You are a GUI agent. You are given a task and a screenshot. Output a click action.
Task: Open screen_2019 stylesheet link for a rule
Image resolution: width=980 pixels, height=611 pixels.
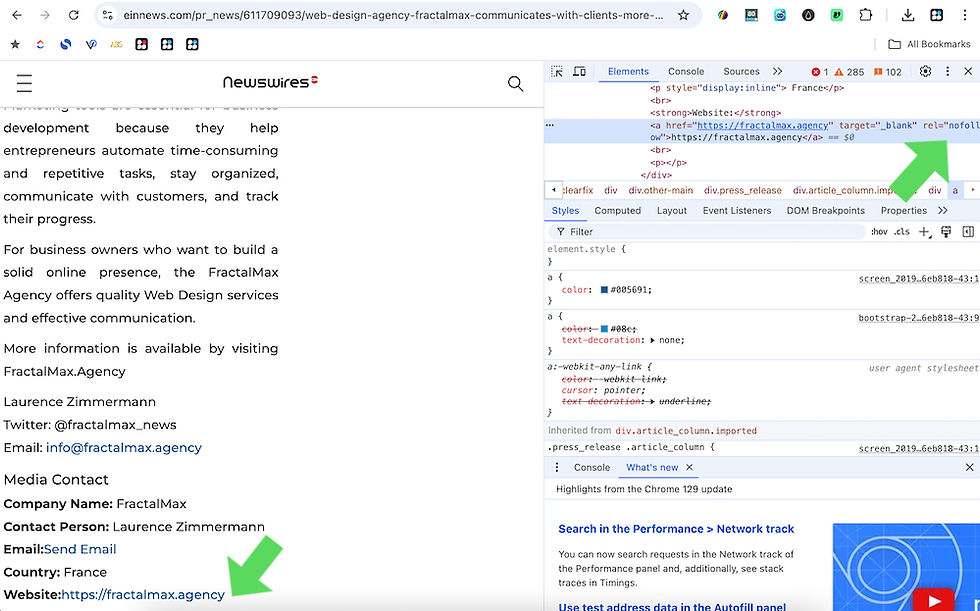[x=918, y=279]
